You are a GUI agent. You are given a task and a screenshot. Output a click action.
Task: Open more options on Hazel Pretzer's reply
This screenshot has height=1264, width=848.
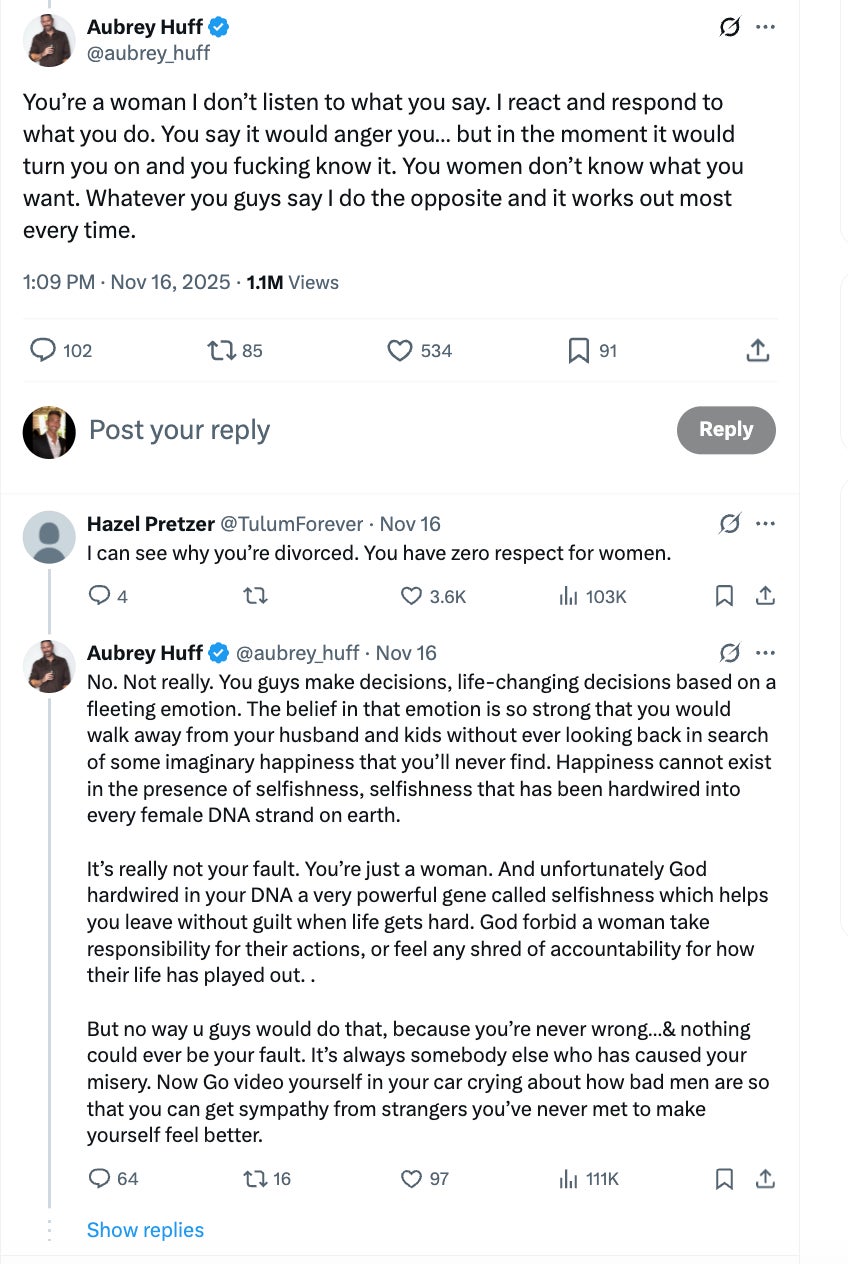click(x=766, y=523)
